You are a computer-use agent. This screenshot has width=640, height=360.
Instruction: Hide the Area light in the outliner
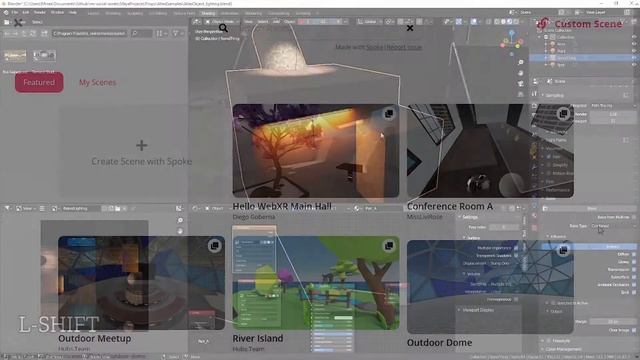tap(634, 44)
